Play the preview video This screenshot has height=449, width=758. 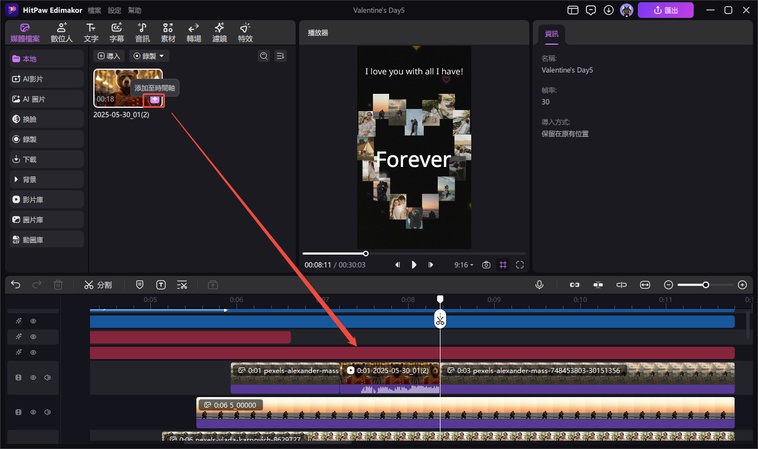pos(414,265)
